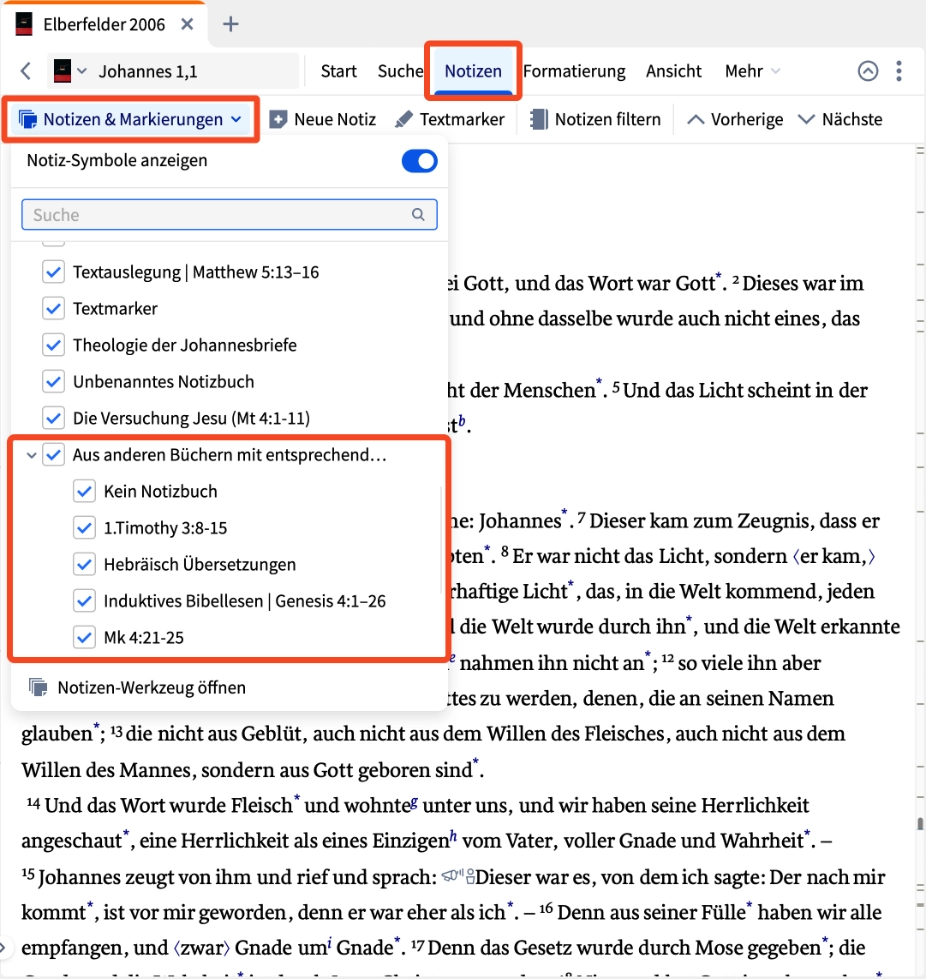Click the book cover icon beside Johannes 1,1
This screenshot has height=979, width=926.
pyautogui.click(x=62, y=71)
